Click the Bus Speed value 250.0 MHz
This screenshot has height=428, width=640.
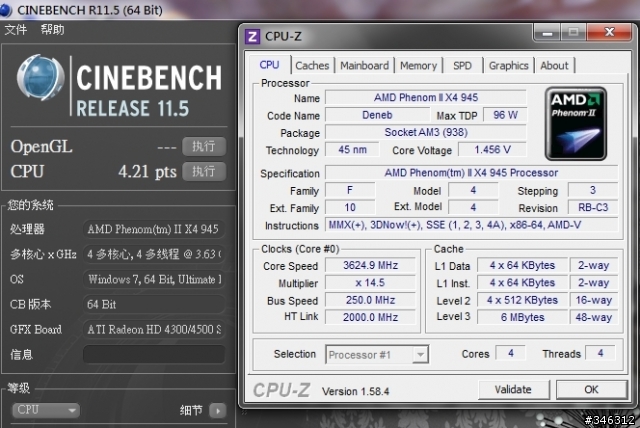point(370,300)
